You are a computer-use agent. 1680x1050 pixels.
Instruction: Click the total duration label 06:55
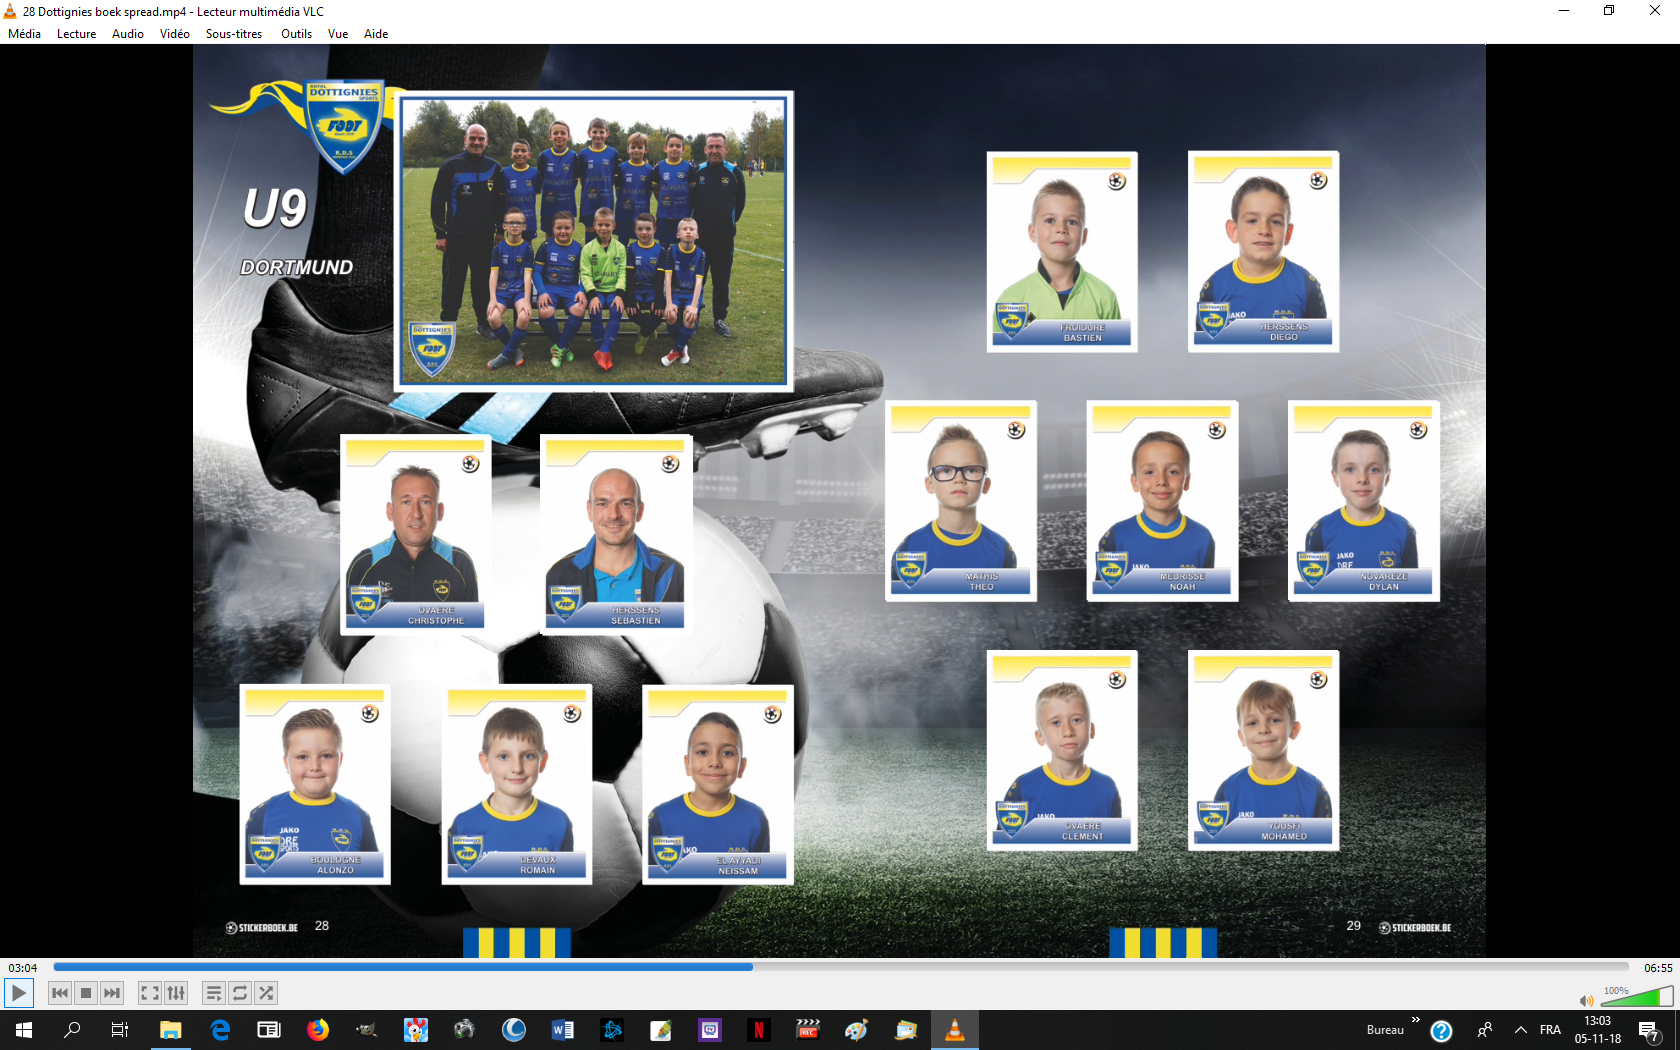[1657, 968]
